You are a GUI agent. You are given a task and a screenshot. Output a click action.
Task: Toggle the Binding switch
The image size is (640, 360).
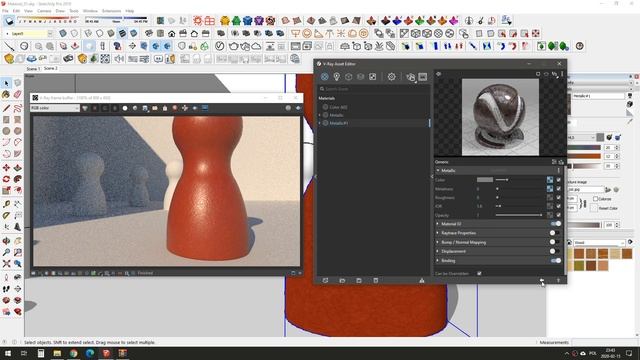point(555,260)
